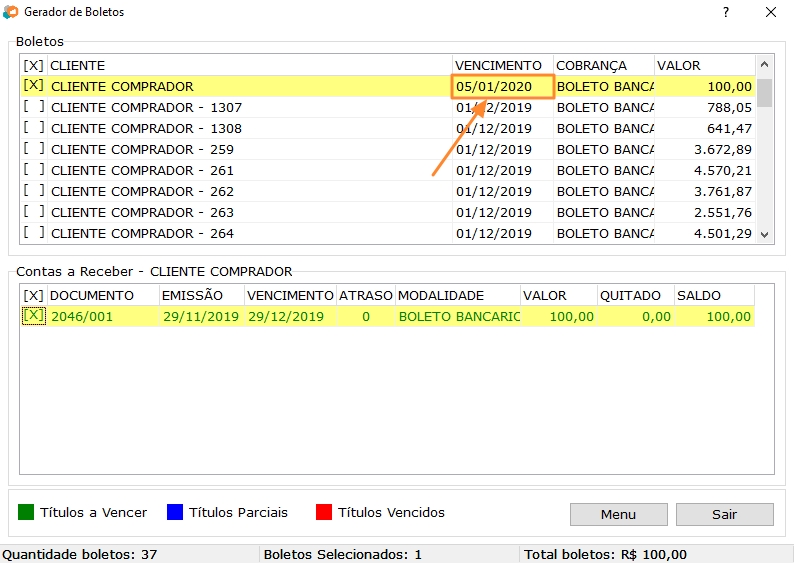Select the due date 05/01/2020 cell

503,87
